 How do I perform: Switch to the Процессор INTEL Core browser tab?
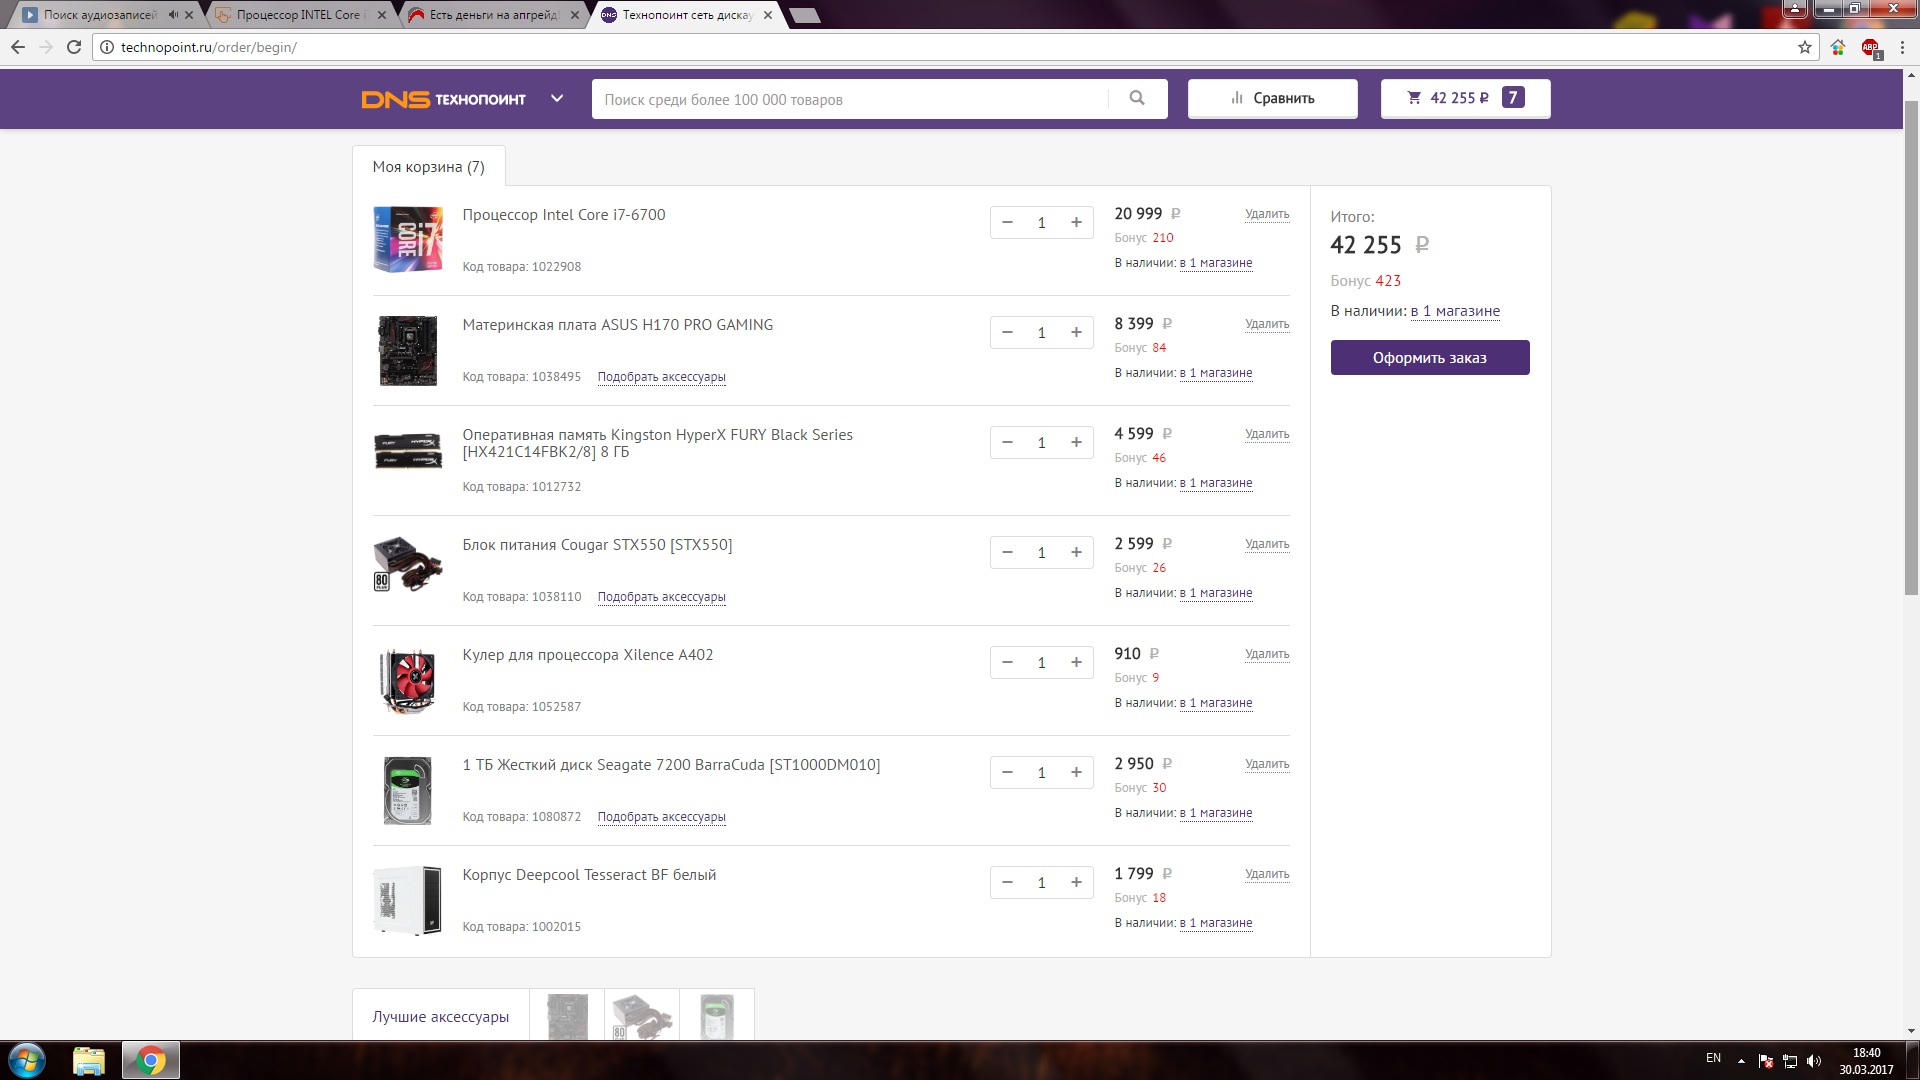point(298,15)
